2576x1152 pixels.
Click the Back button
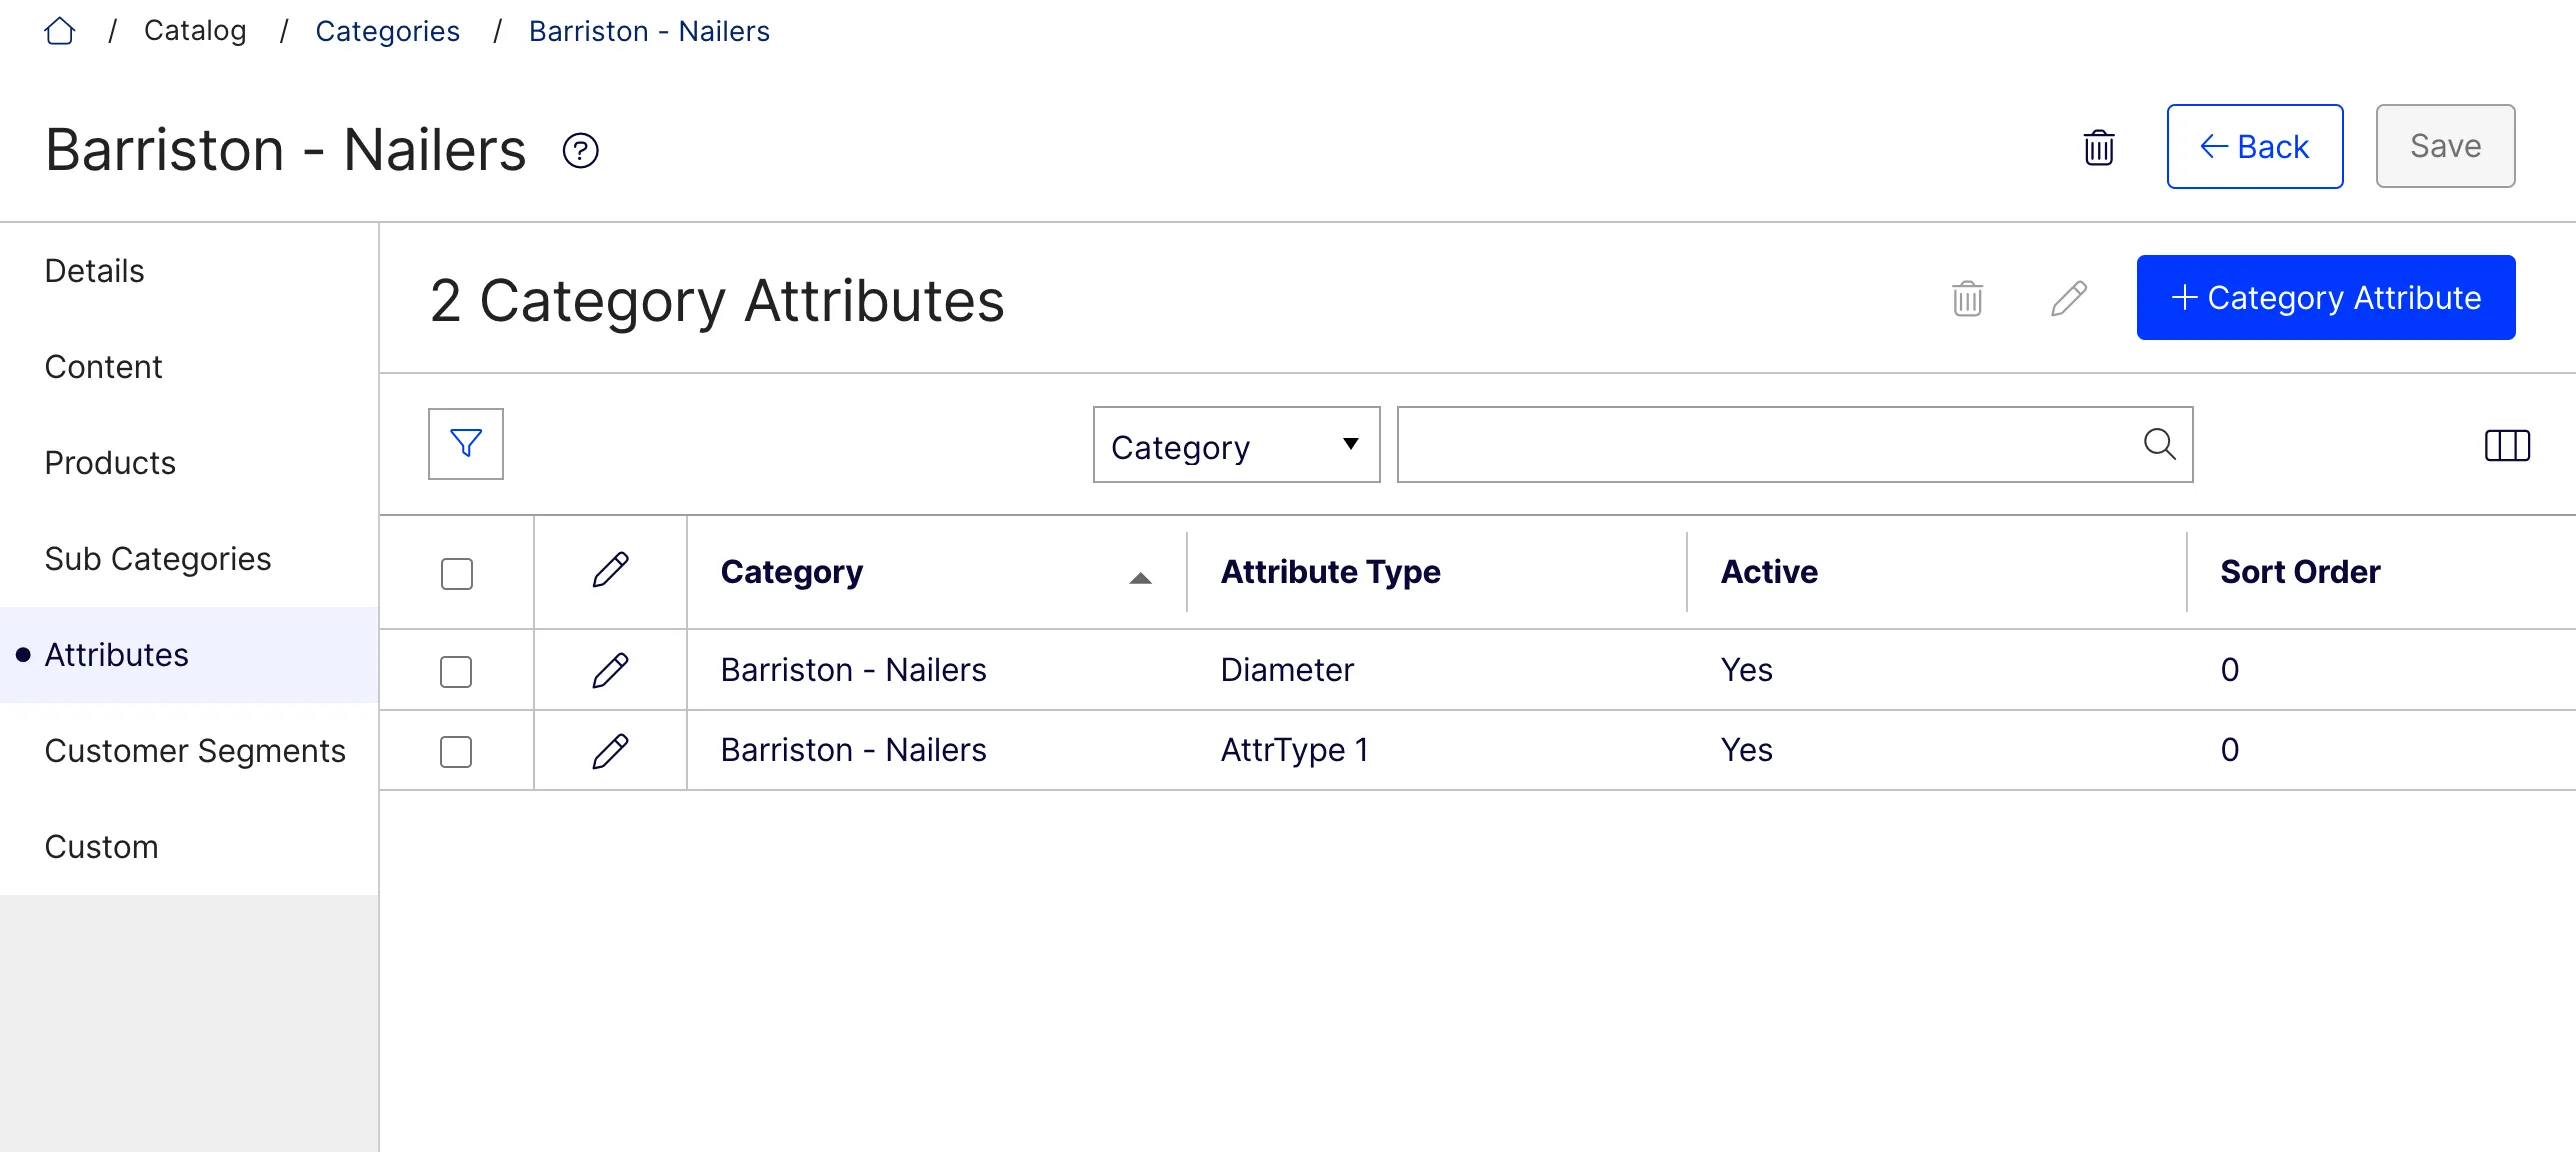click(x=2255, y=146)
